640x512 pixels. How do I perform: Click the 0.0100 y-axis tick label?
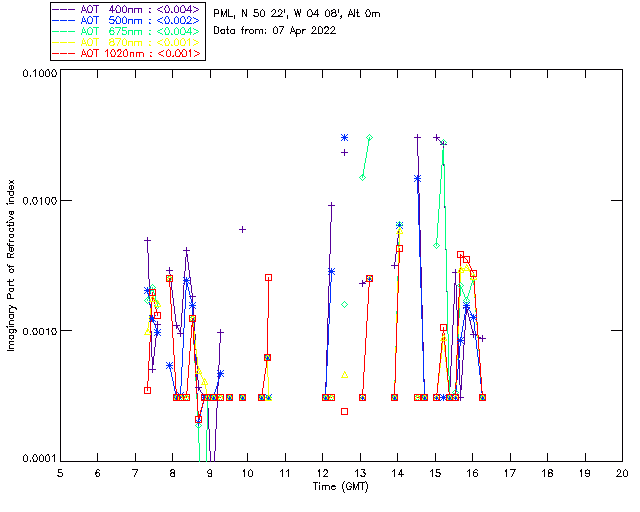point(37,203)
